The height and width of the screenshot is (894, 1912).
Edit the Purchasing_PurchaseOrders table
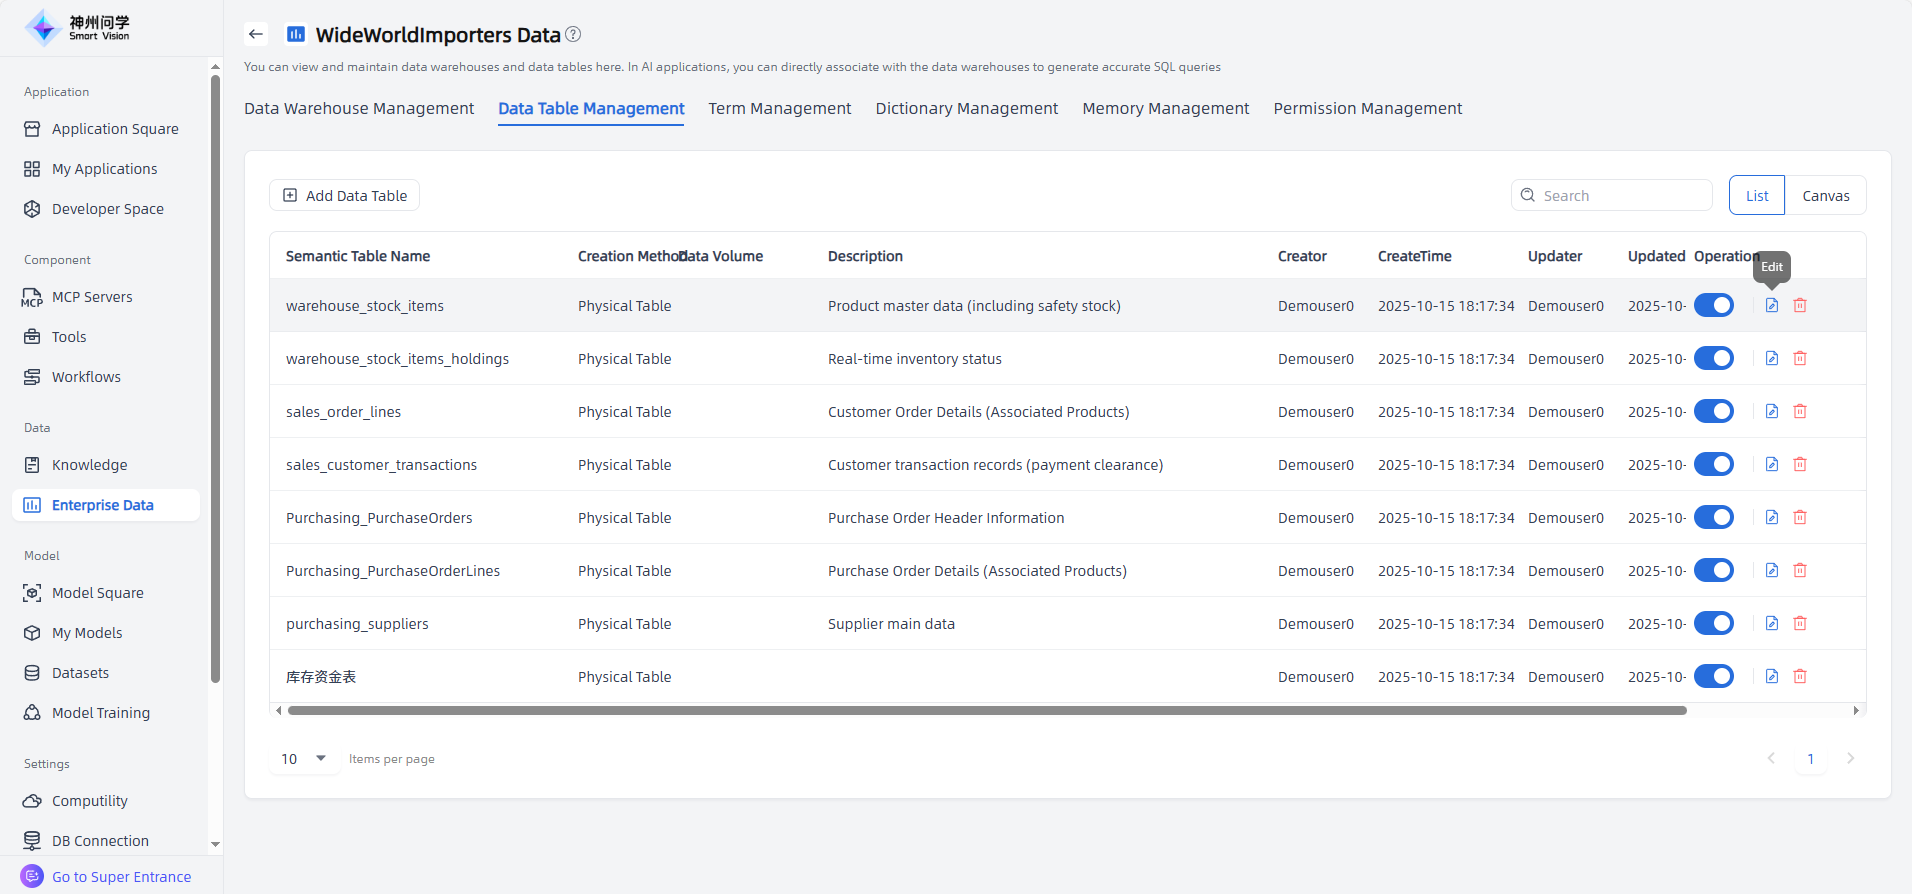click(1771, 518)
